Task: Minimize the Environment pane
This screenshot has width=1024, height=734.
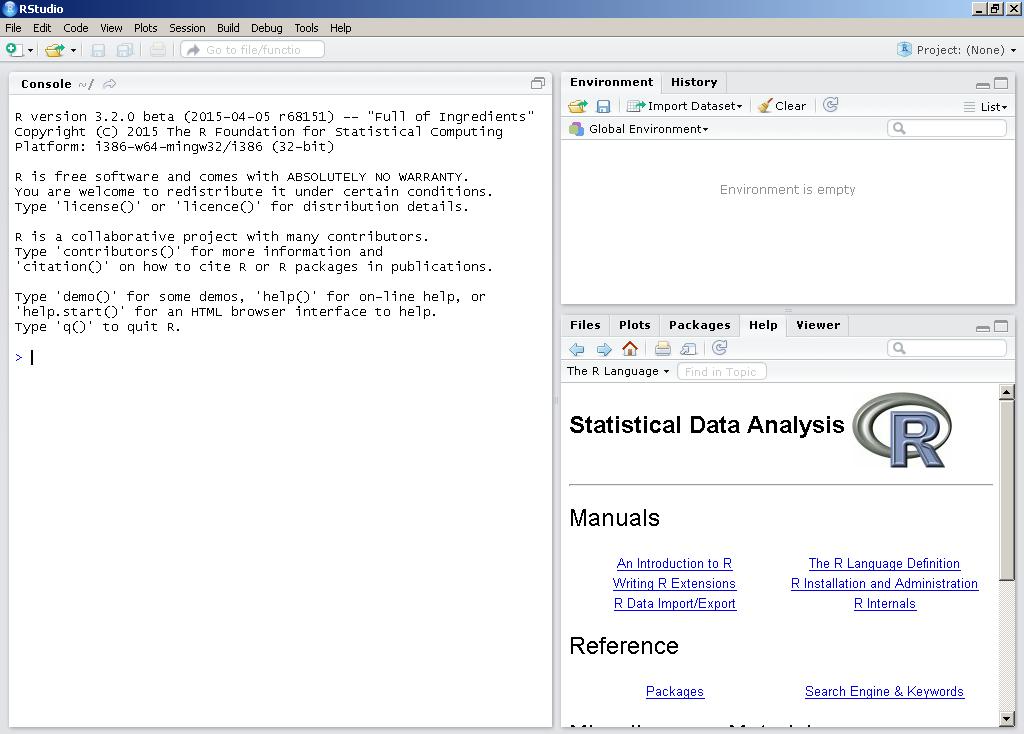Action: (x=982, y=84)
